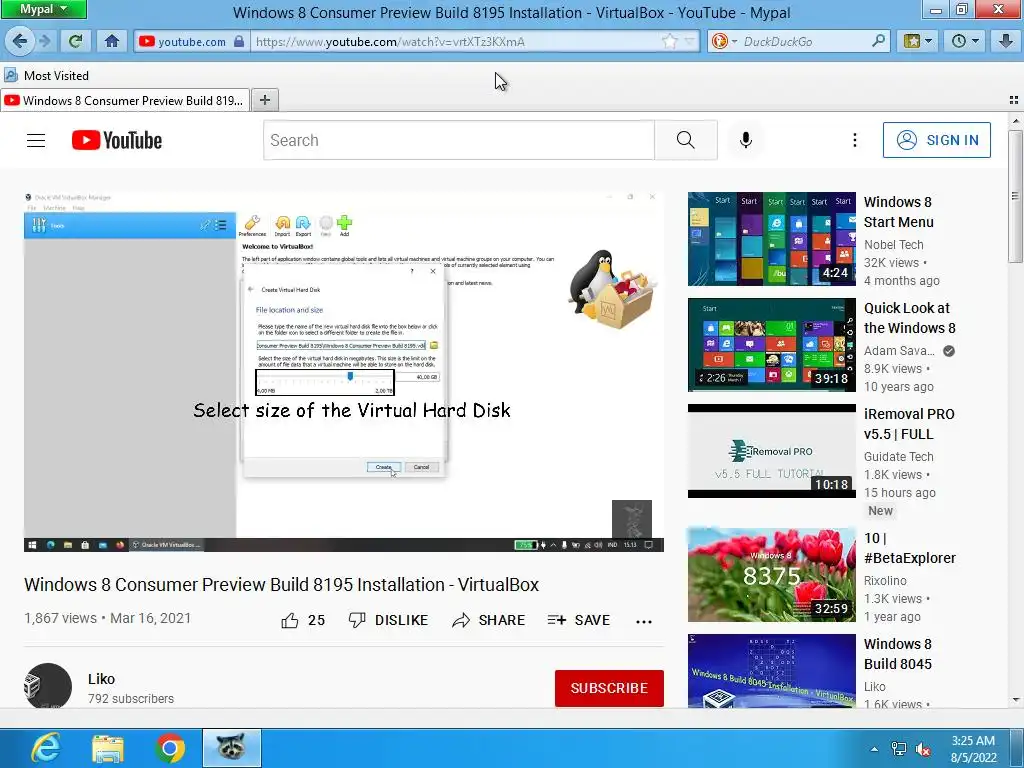Open the URL history dropdown arrow
1024x768 pixels.
pos(689,41)
